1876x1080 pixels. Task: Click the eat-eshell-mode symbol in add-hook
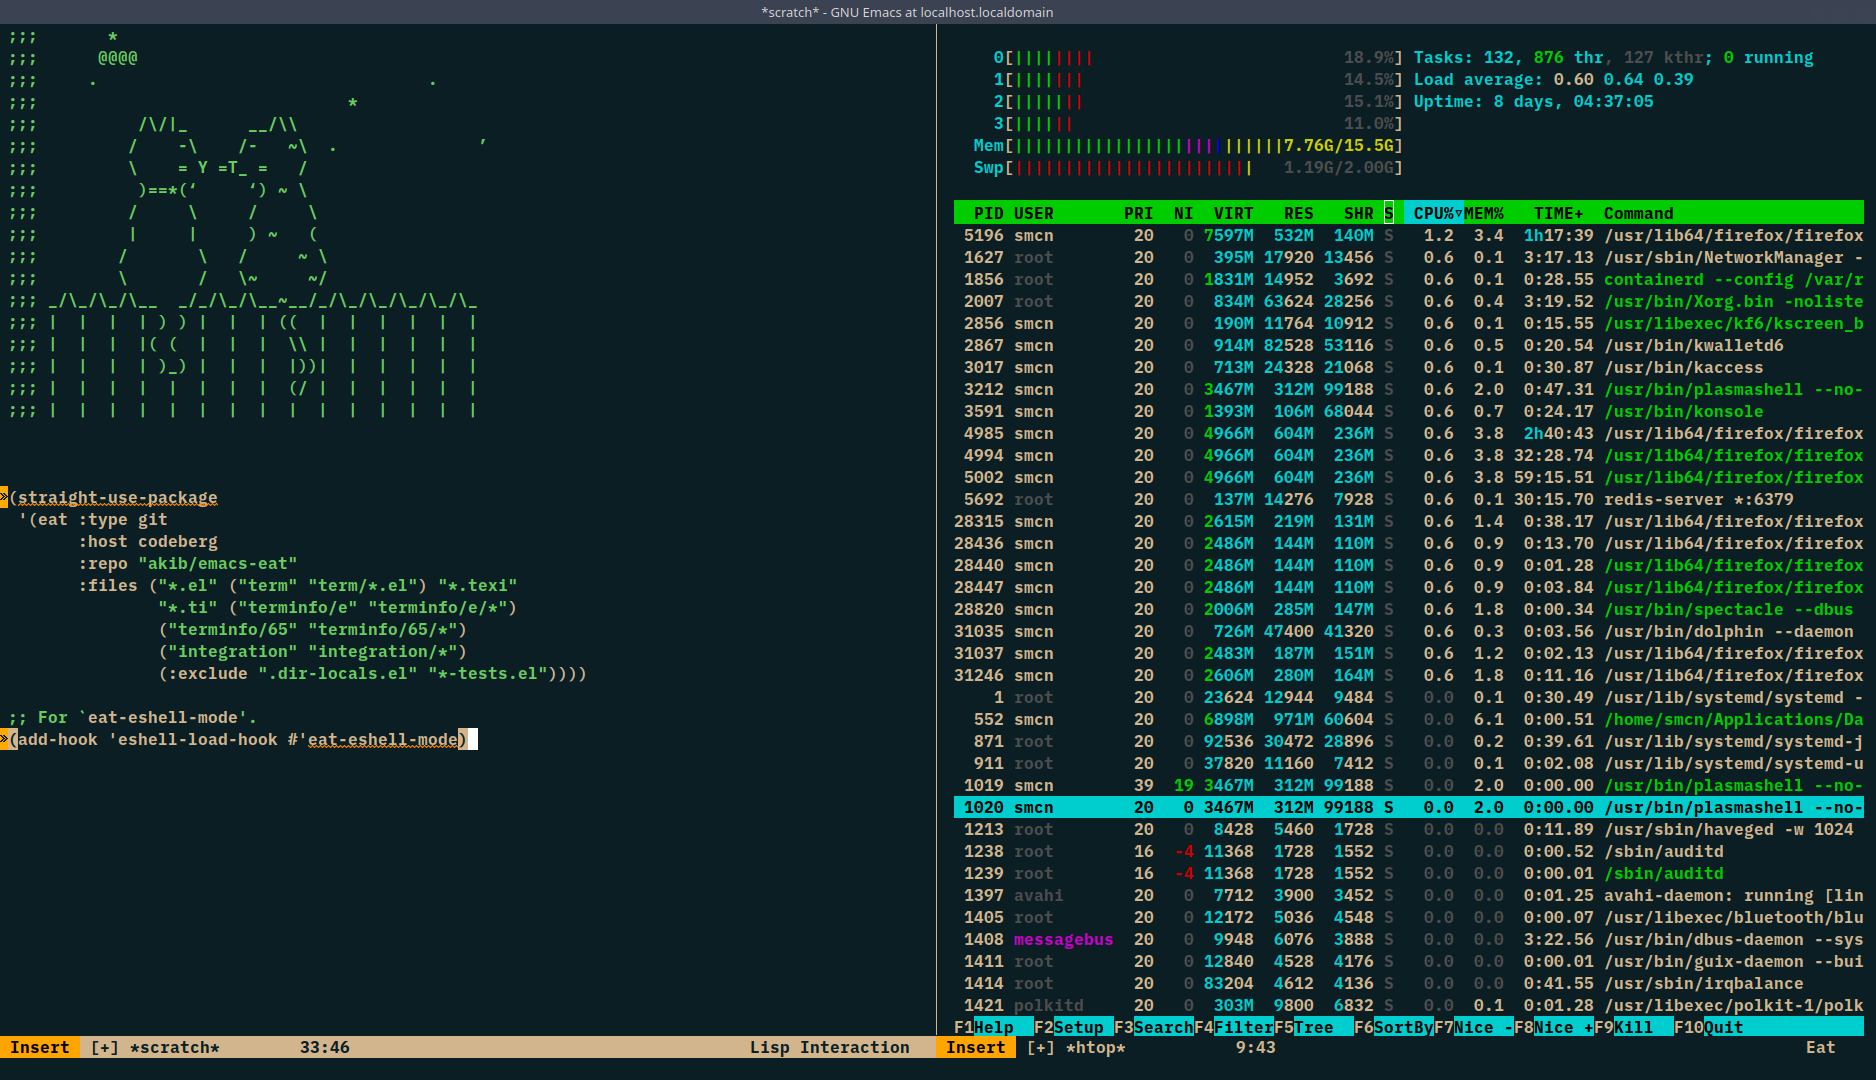pos(383,739)
